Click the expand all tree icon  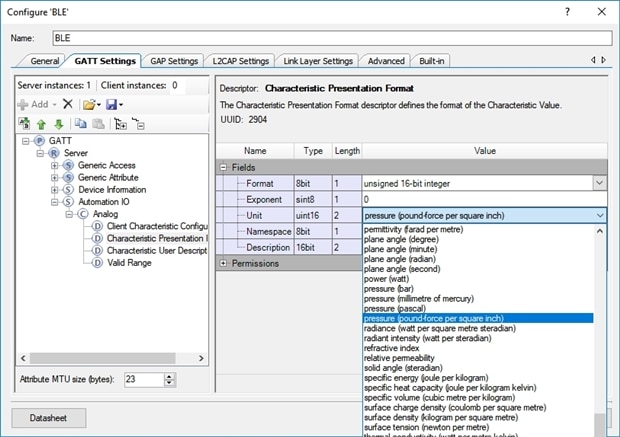pos(120,124)
